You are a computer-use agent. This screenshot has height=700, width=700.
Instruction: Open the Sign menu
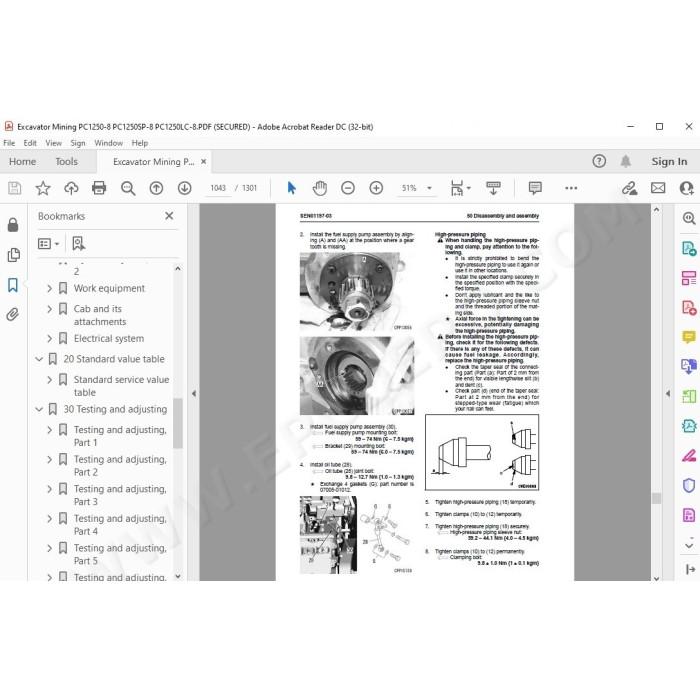(78, 143)
